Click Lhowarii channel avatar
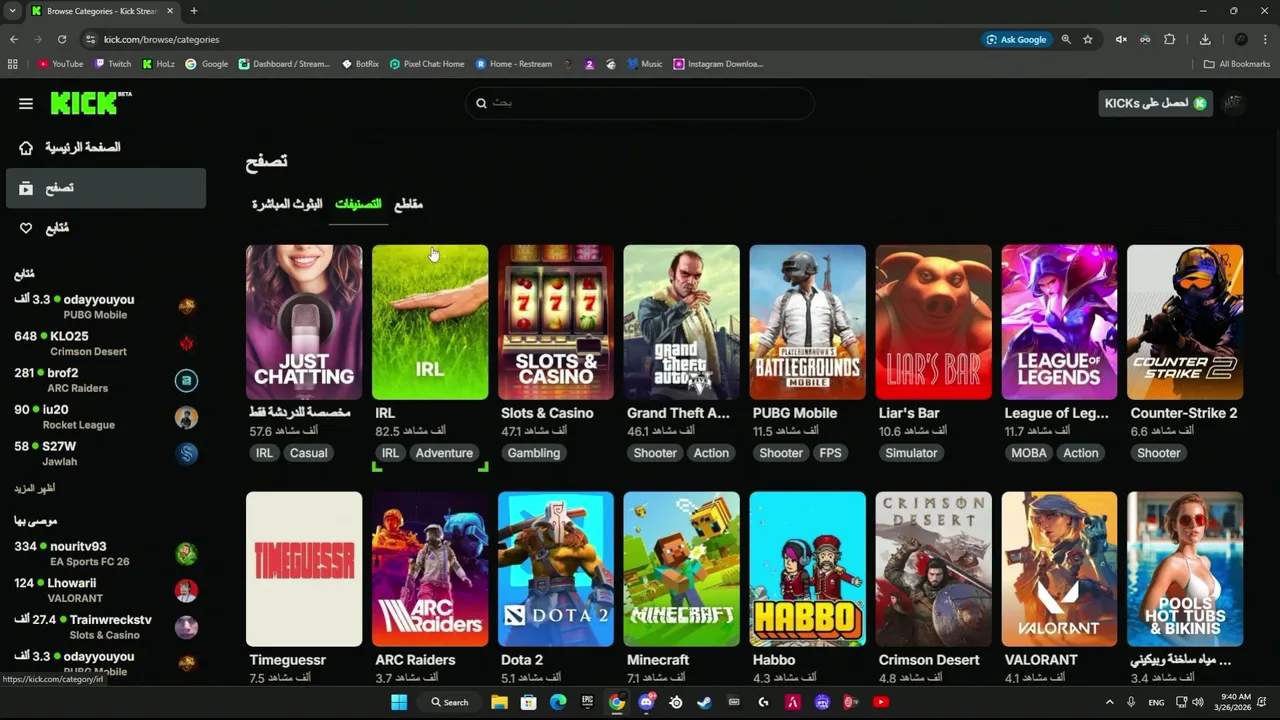This screenshot has height=720, width=1280. pyautogui.click(x=186, y=590)
